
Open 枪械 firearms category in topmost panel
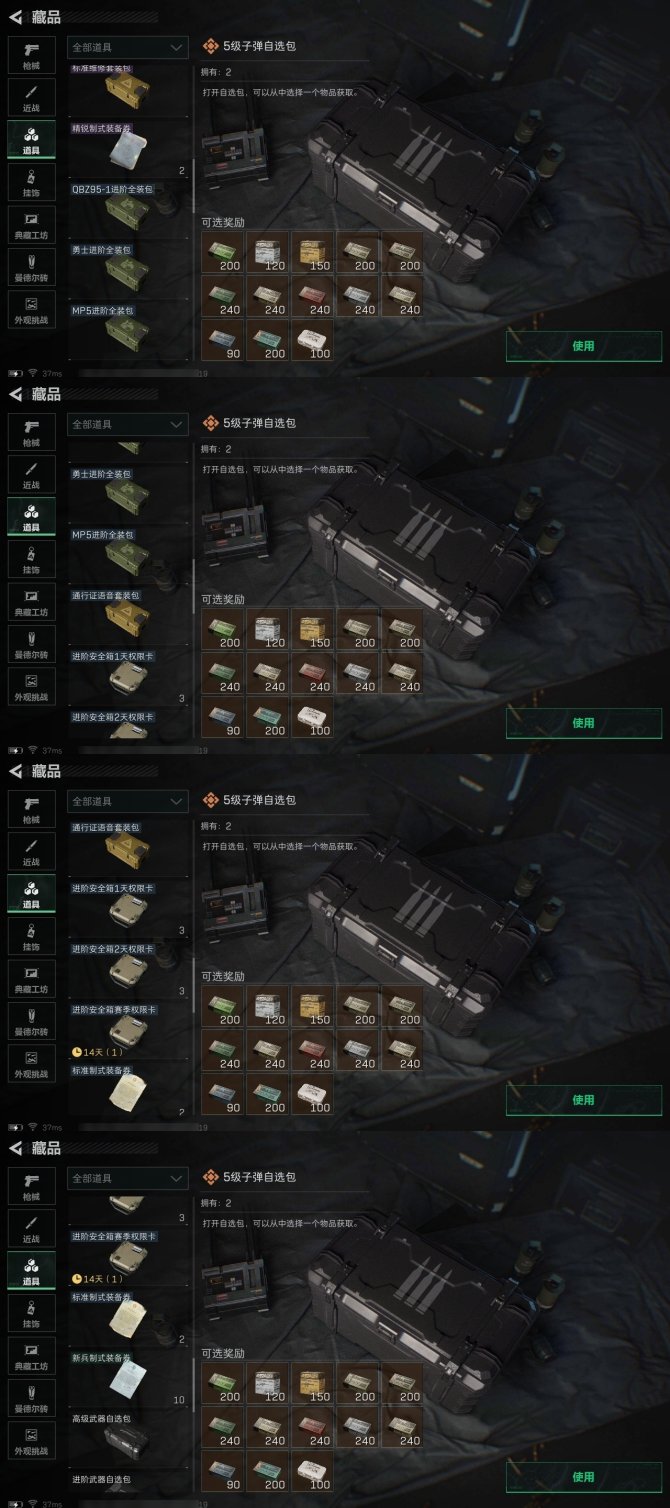(31, 56)
